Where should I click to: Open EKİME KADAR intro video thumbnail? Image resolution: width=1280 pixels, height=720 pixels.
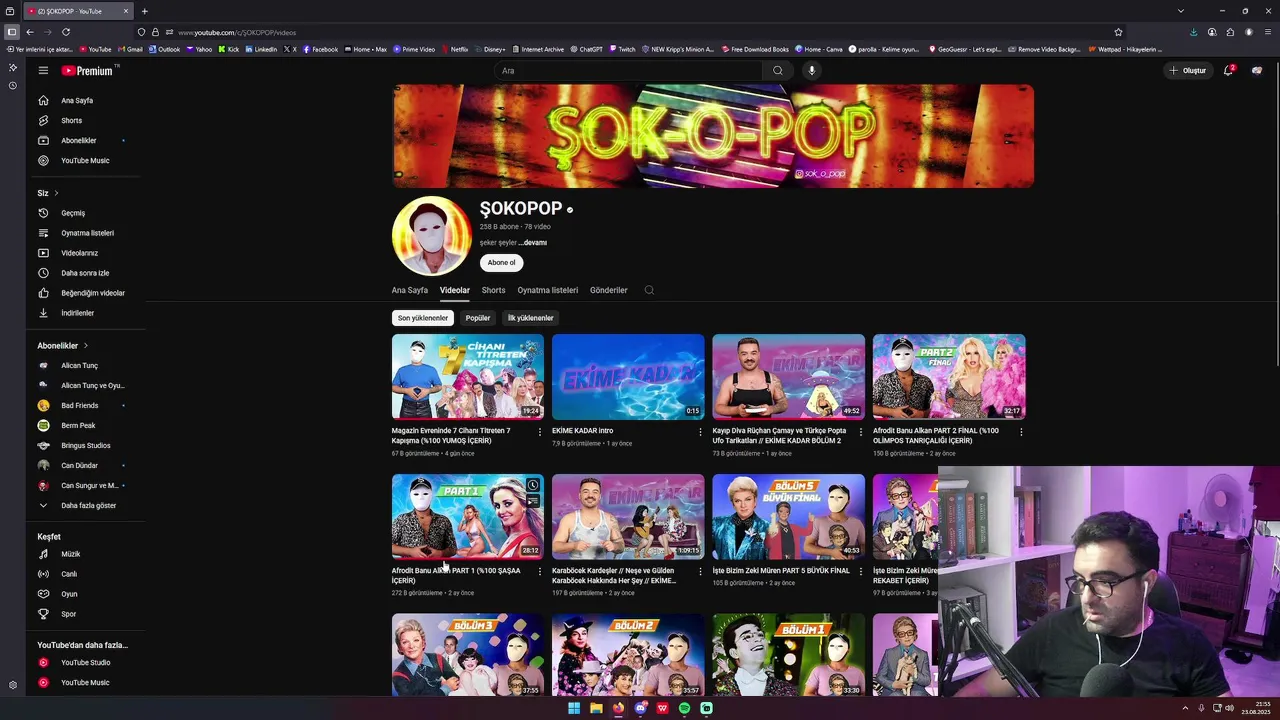(x=628, y=377)
